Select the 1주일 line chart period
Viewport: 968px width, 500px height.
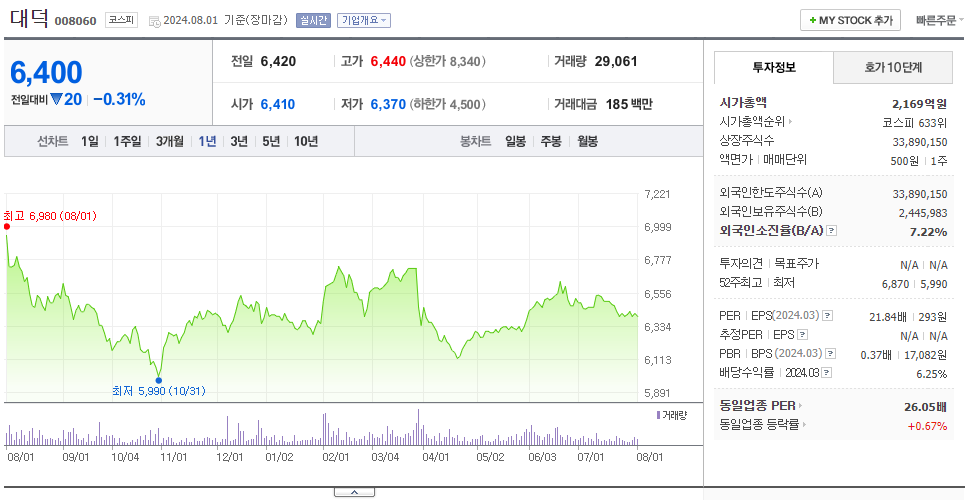click(127, 141)
